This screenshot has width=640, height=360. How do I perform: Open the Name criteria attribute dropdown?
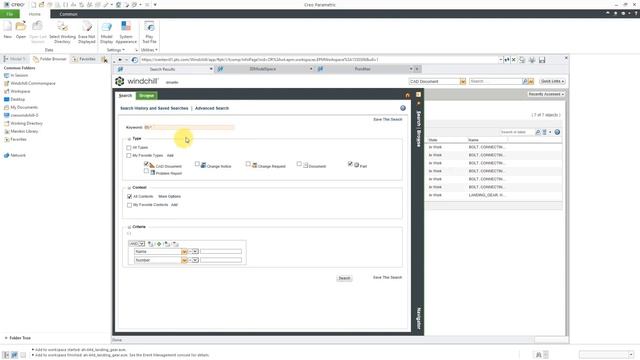tap(184, 252)
